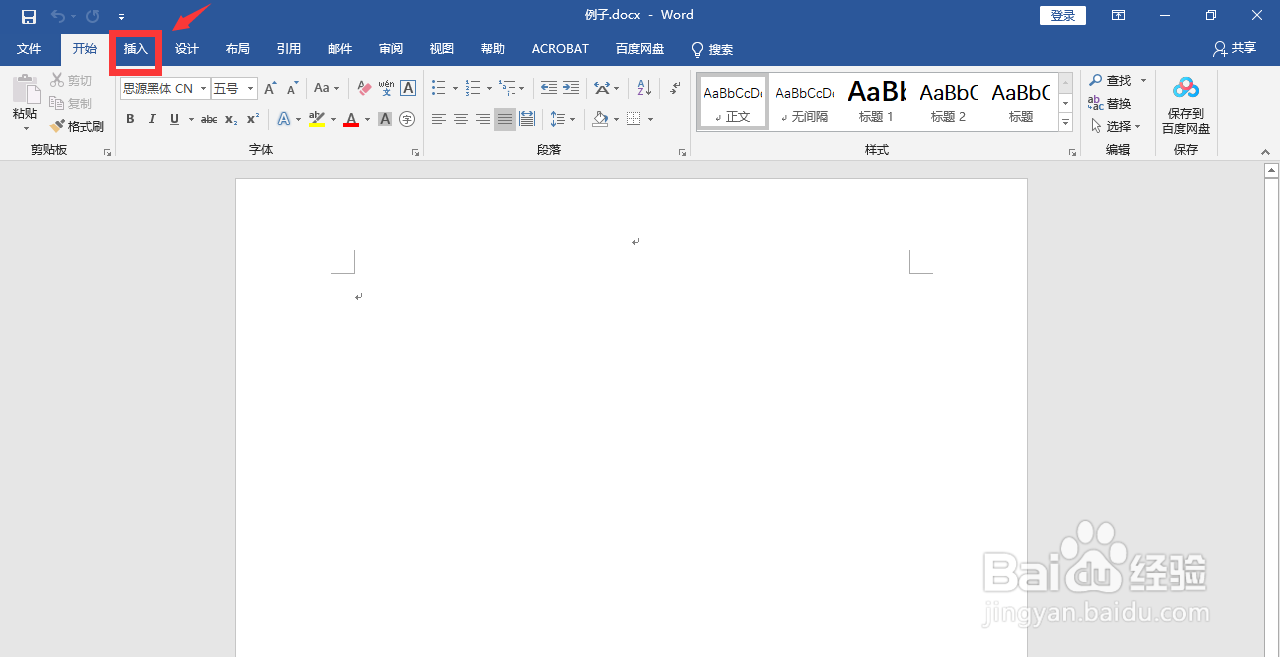Apply the 标题 1 style from the gallery
This screenshot has height=657, width=1280.
876,101
